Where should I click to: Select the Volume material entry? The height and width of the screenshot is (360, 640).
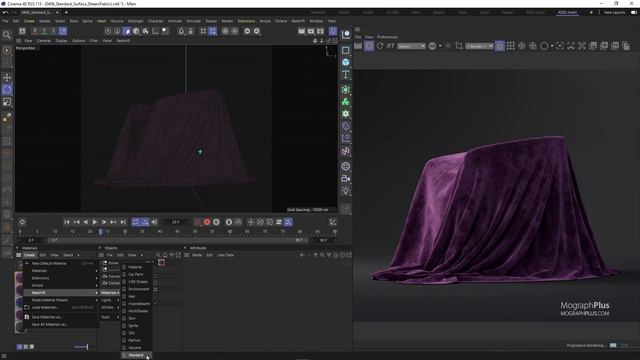pos(135,348)
